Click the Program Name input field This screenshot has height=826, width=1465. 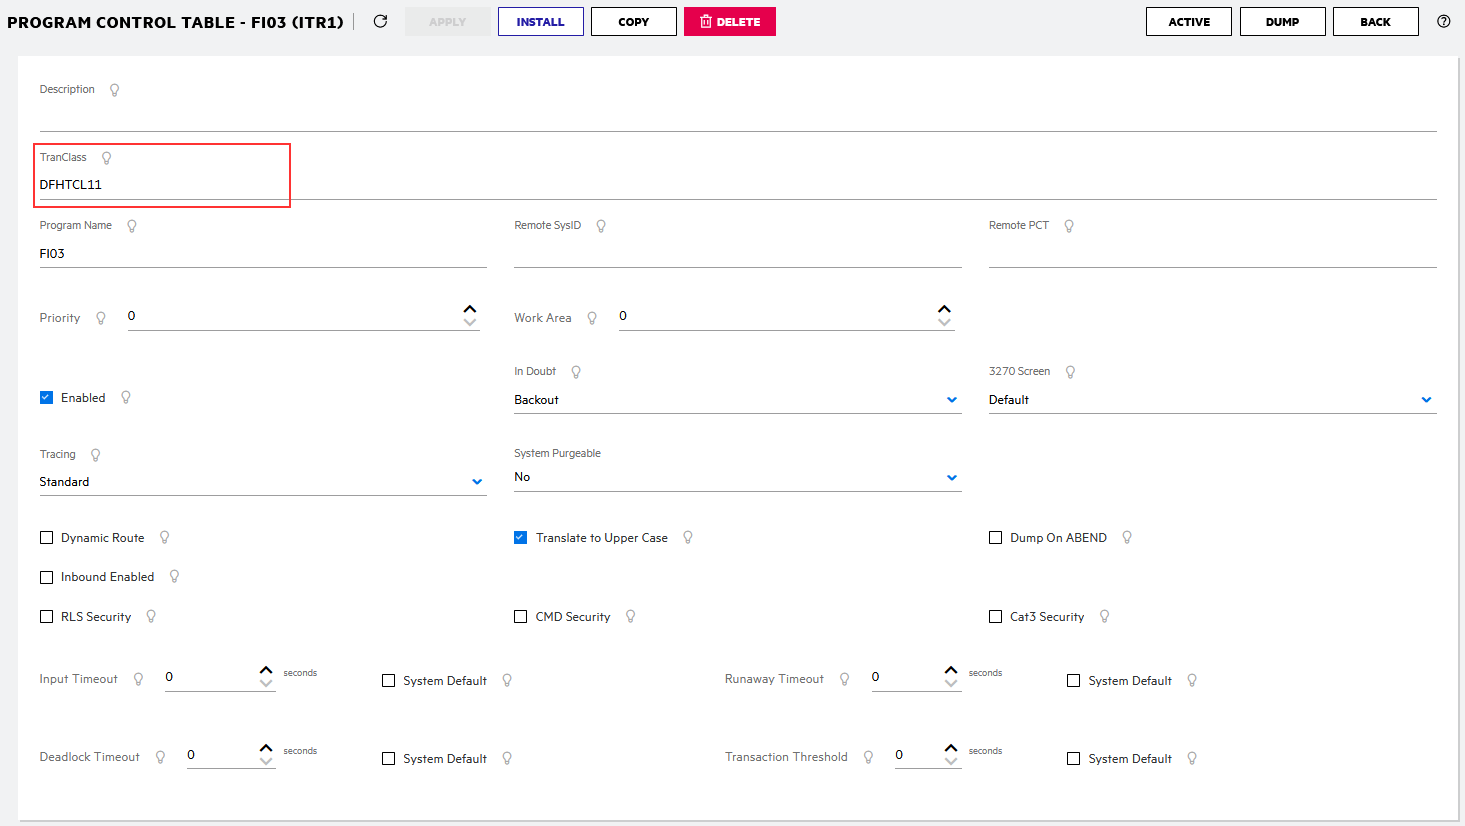tap(262, 254)
